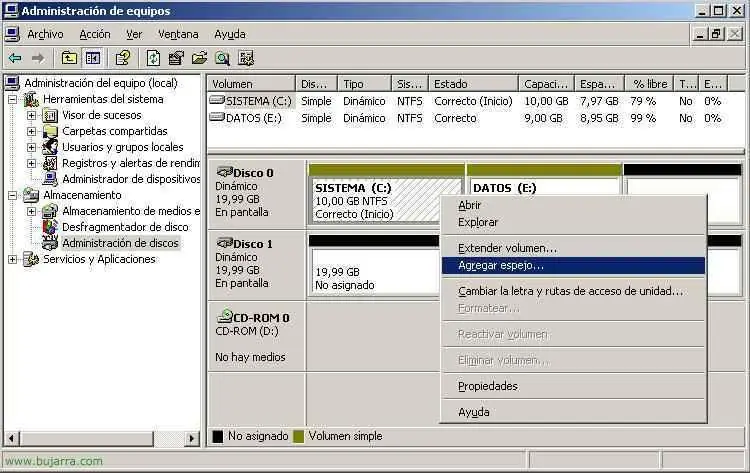Choose Explorar in the context menu
Screen dimensions: 750x473
click(573, 222)
